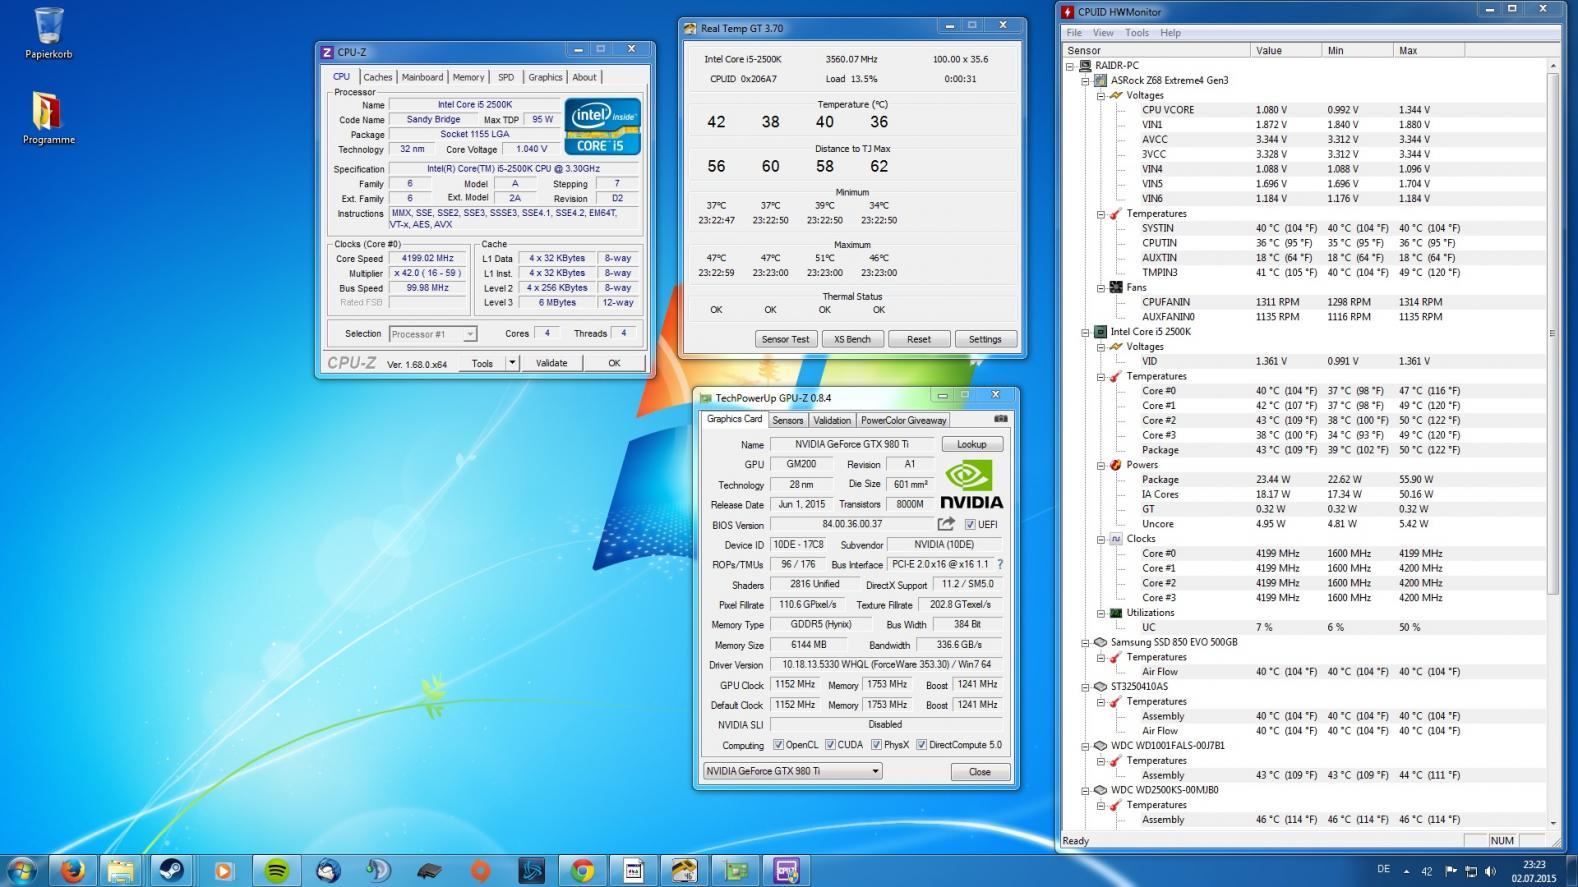The height and width of the screenshot is (887, 1578).
Task: Switch to Real Temp in the taskbar
Action: click(x=684, y=871)
